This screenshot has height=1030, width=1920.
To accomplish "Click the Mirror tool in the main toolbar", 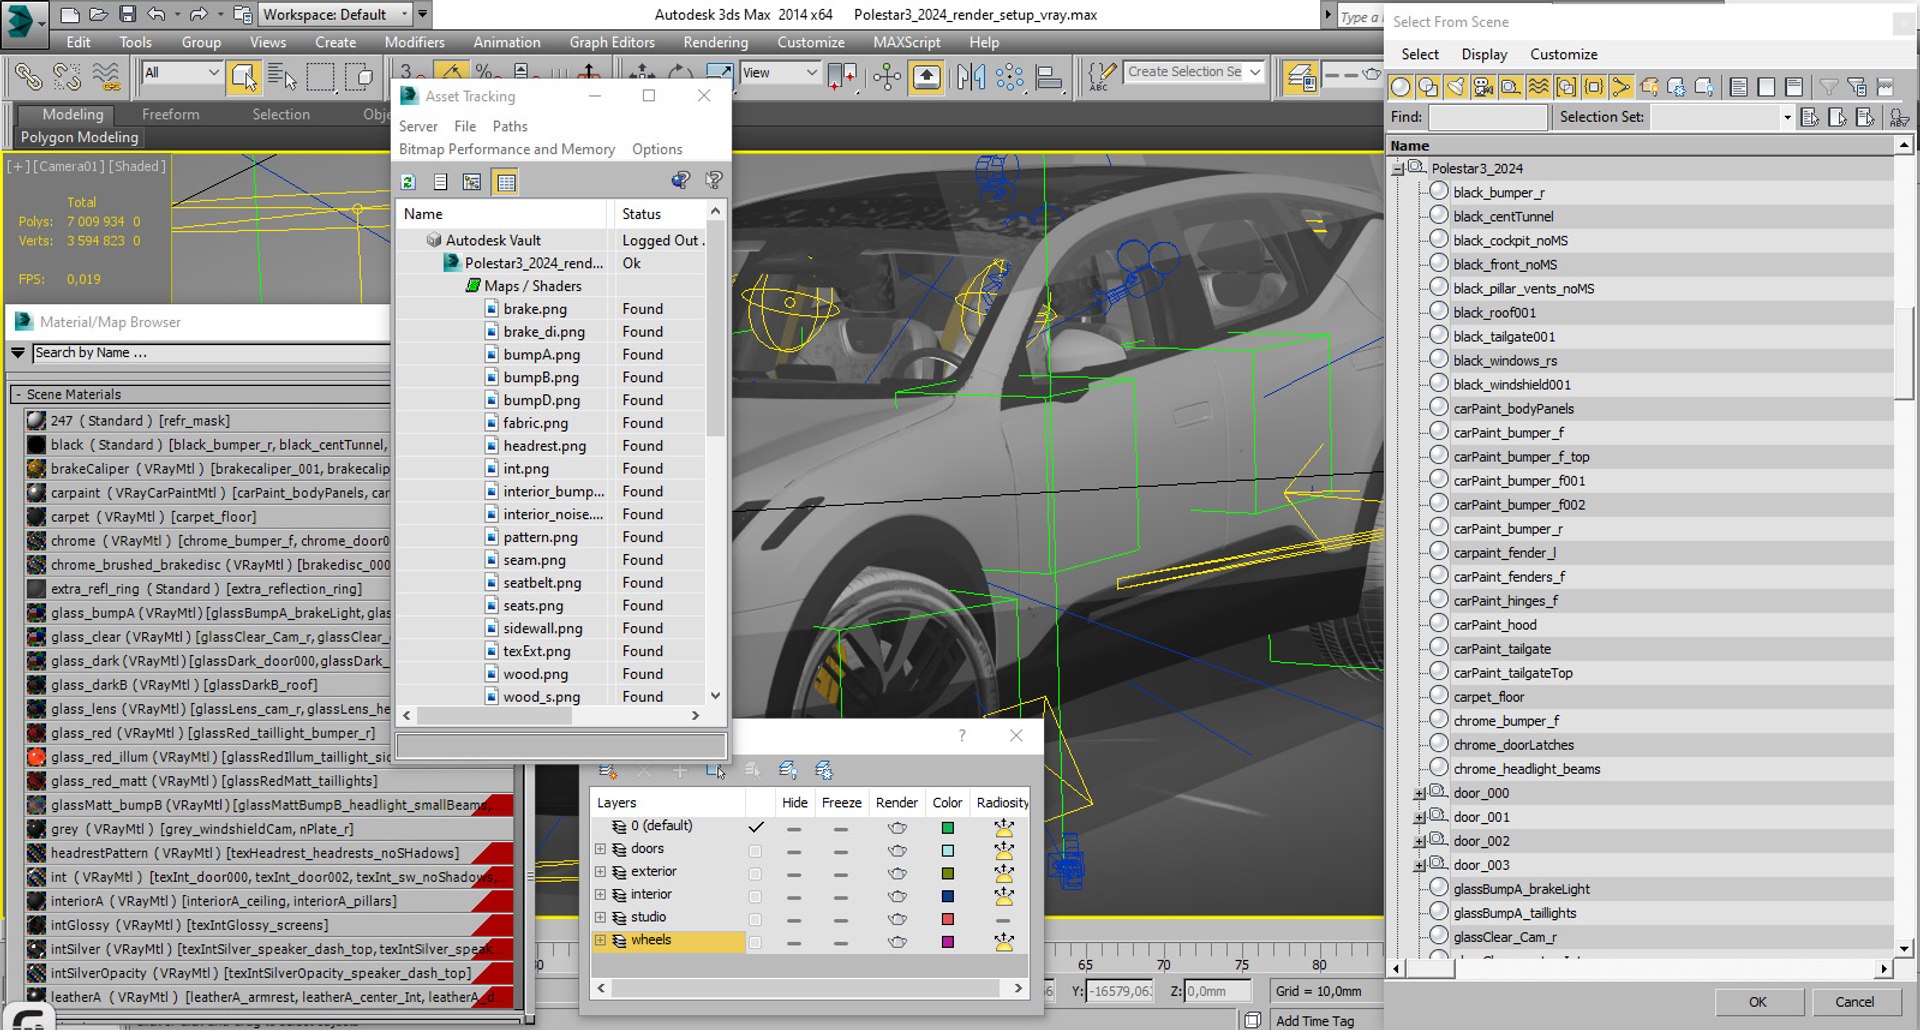I will pos(970,76).
